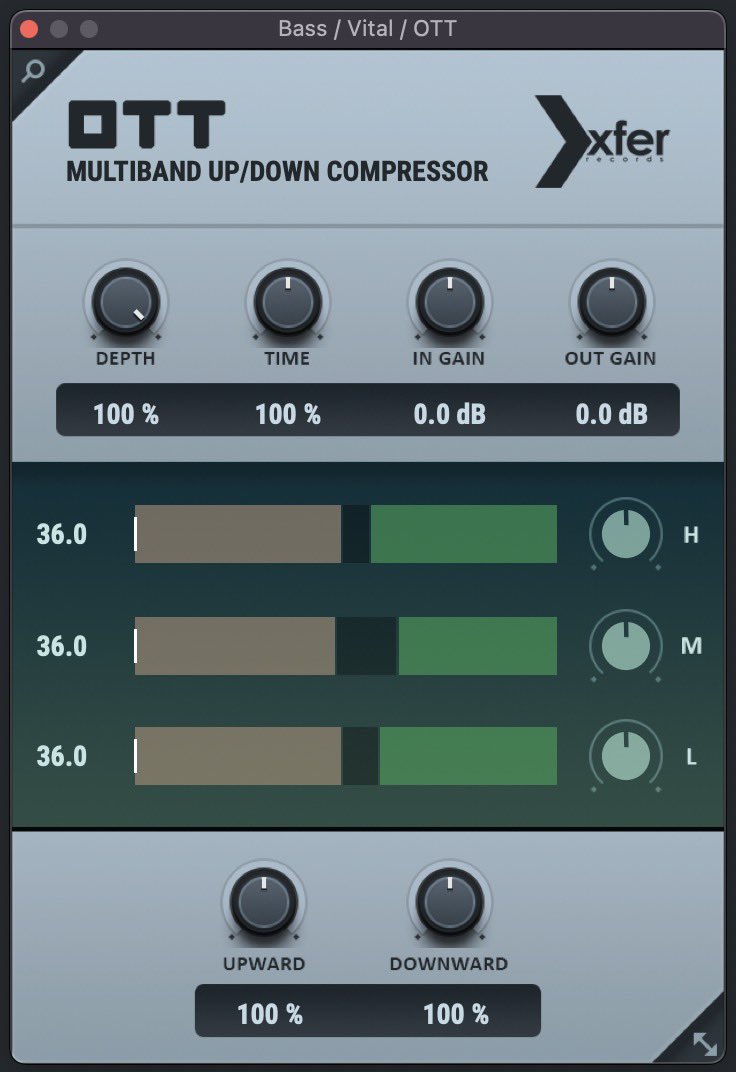
Task: Close the OTT window with the red button
Action: click(29, 29)
